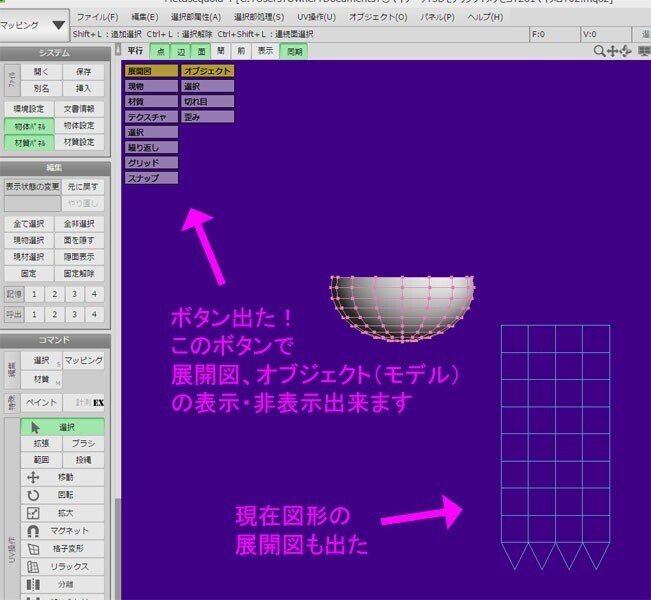Select the 投縄 lasso selection mode

83,460
